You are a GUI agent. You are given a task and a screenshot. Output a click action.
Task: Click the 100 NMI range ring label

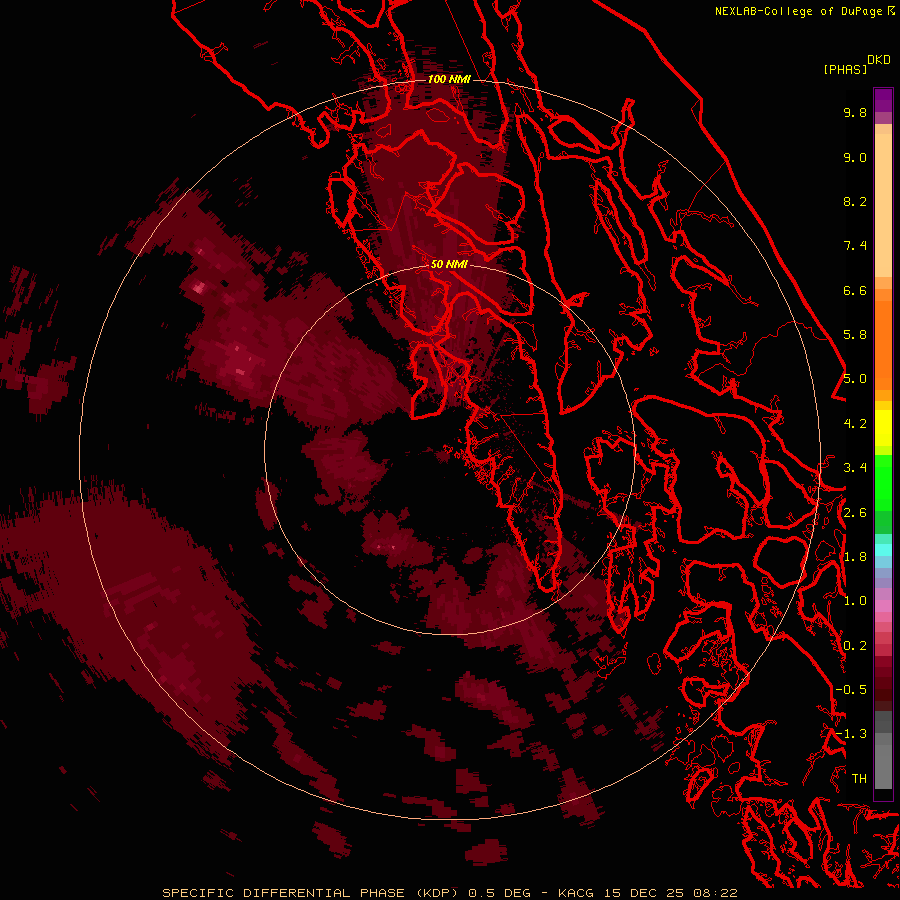click(449, 79)
